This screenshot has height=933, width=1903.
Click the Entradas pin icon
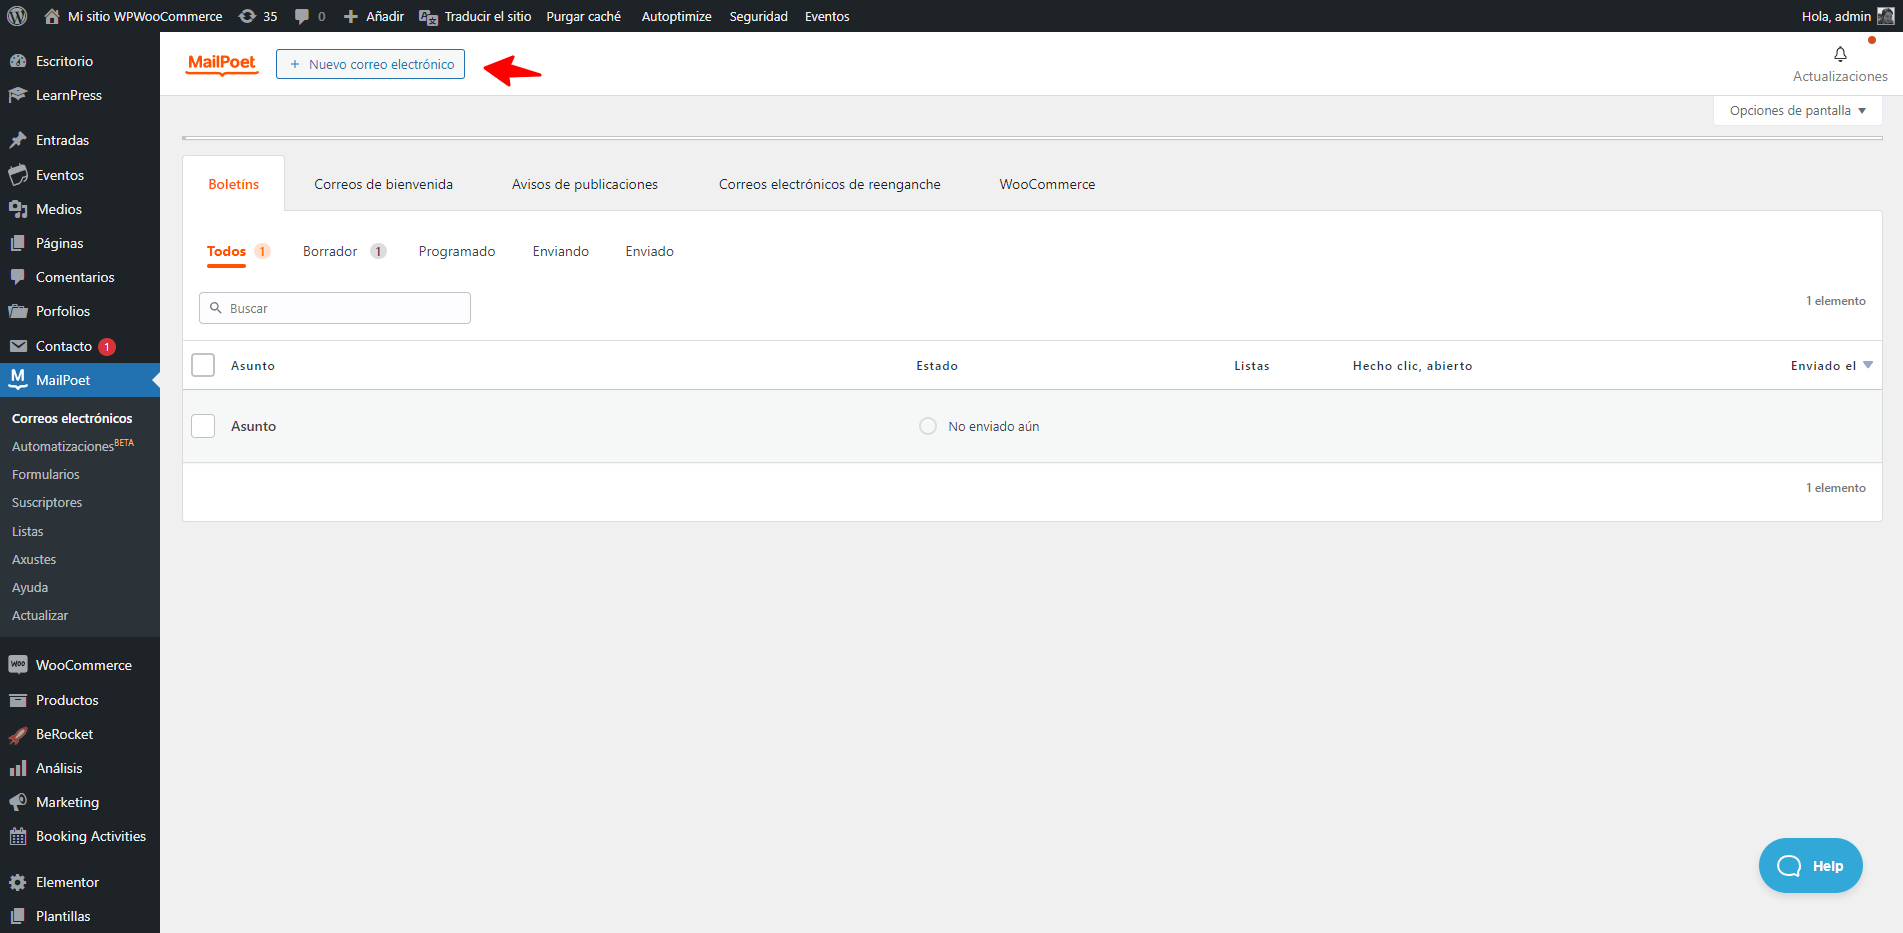pos(18,140)
